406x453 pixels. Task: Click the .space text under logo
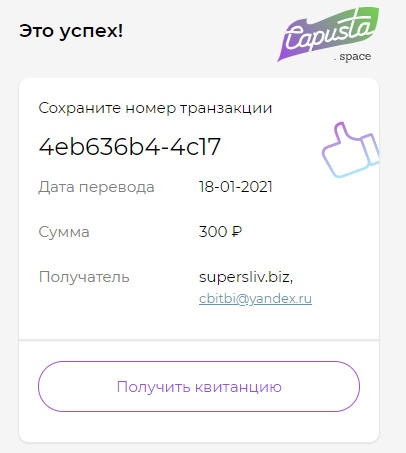pos(352,57)
